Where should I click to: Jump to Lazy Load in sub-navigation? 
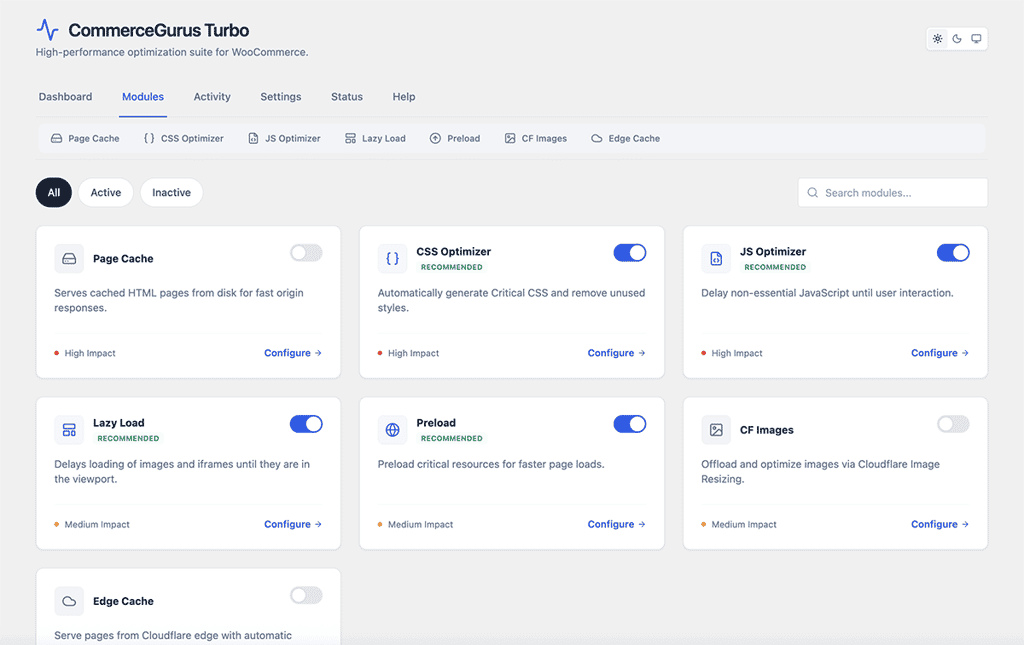point(375,138)
